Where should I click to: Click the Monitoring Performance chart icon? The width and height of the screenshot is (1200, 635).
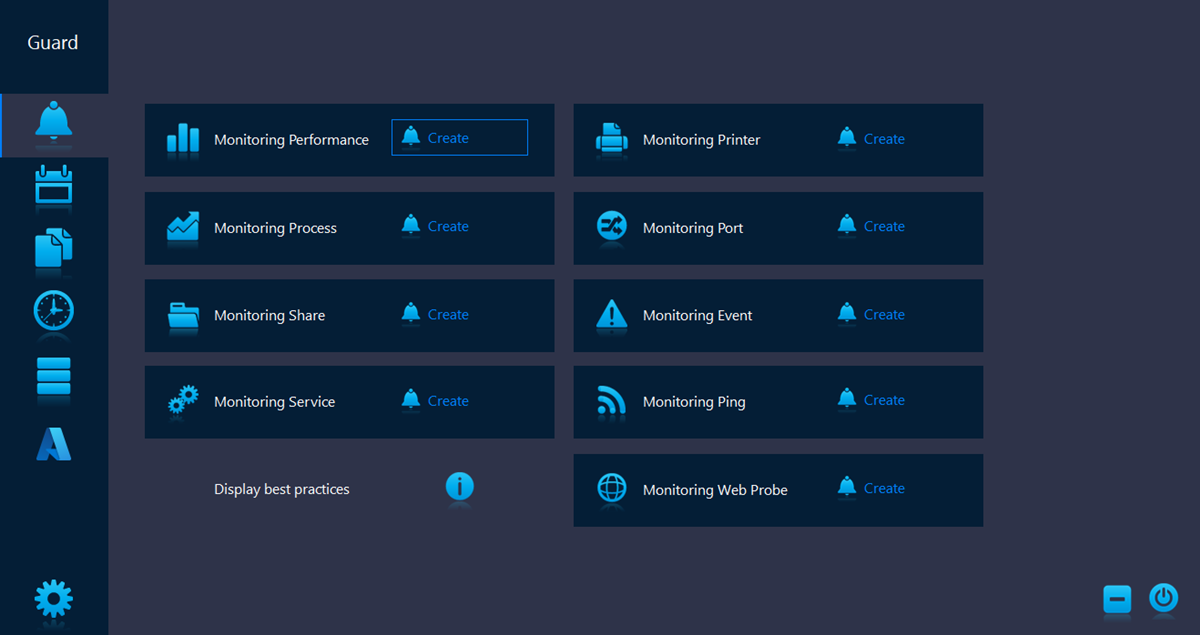coord(182,139)
